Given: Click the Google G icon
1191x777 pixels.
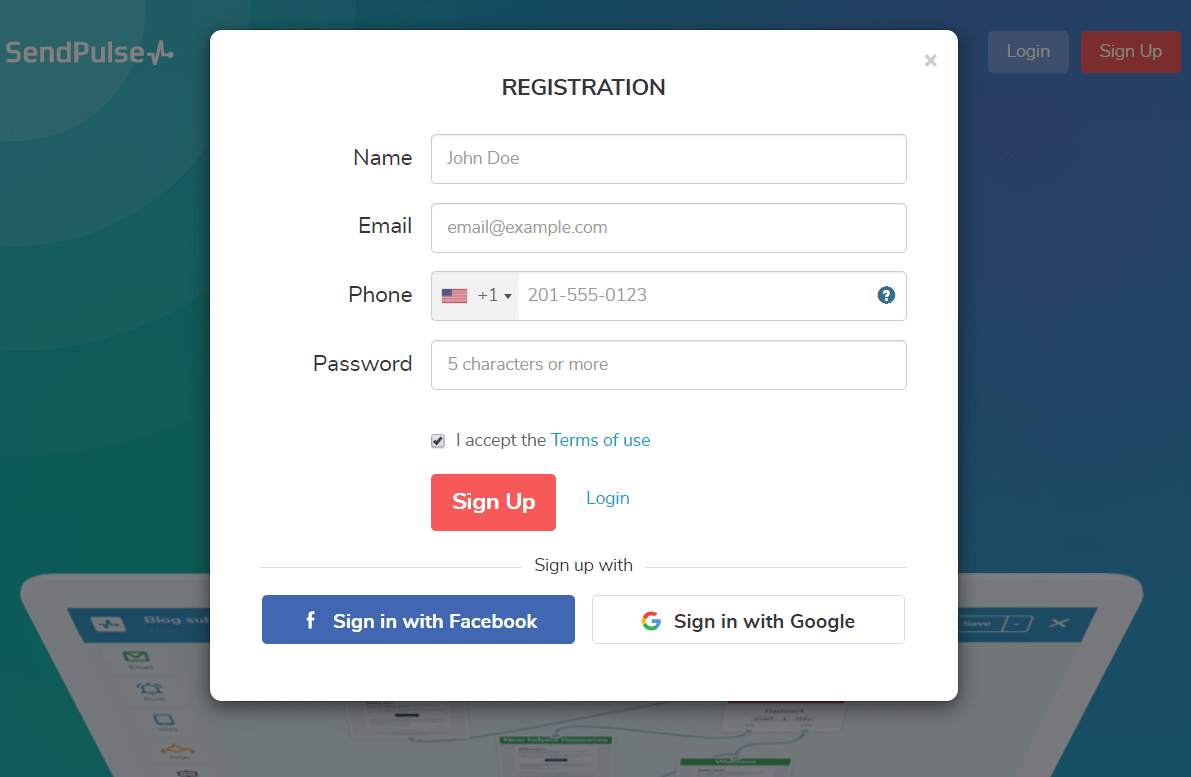Looking at the screenshot, I should point(650,620).
